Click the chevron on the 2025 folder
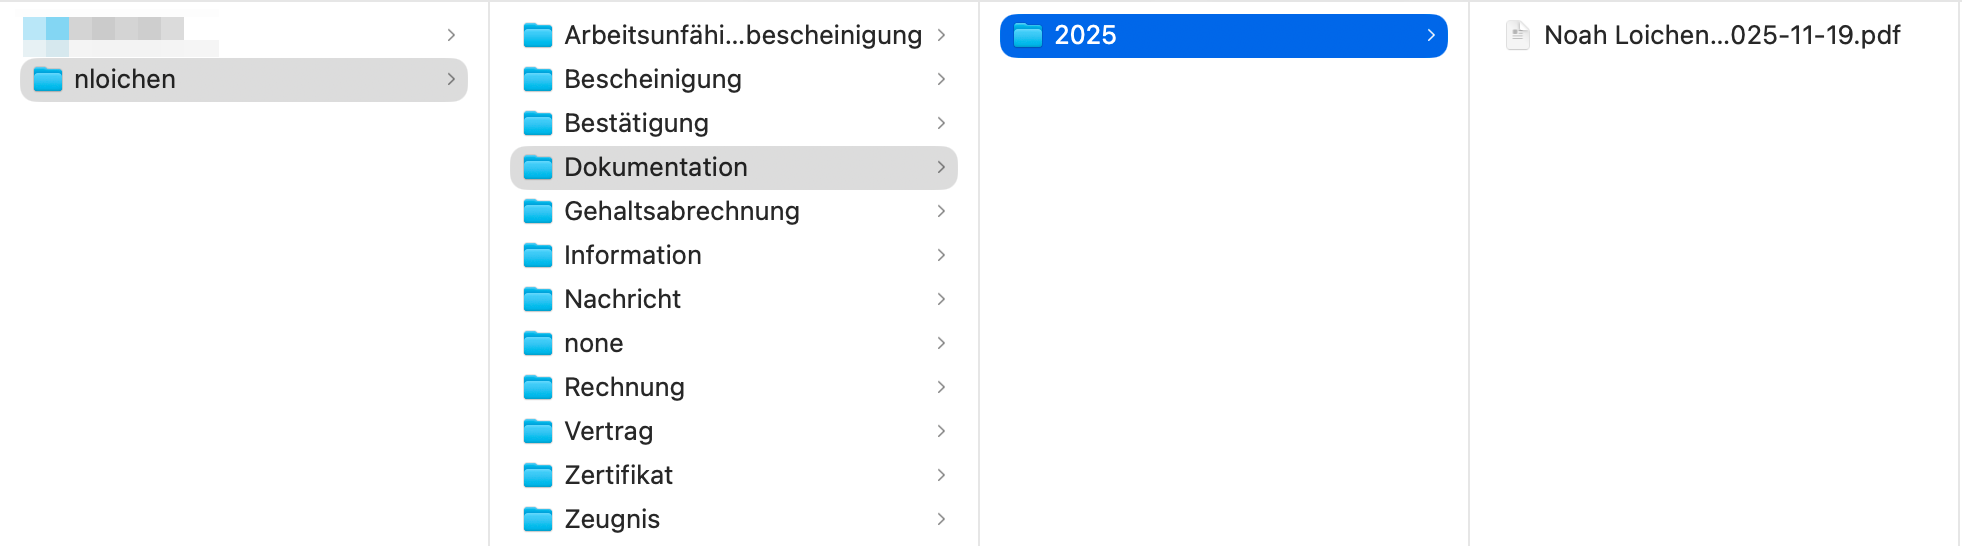This screenshot has width=1962, height=546. [1431, 35]
